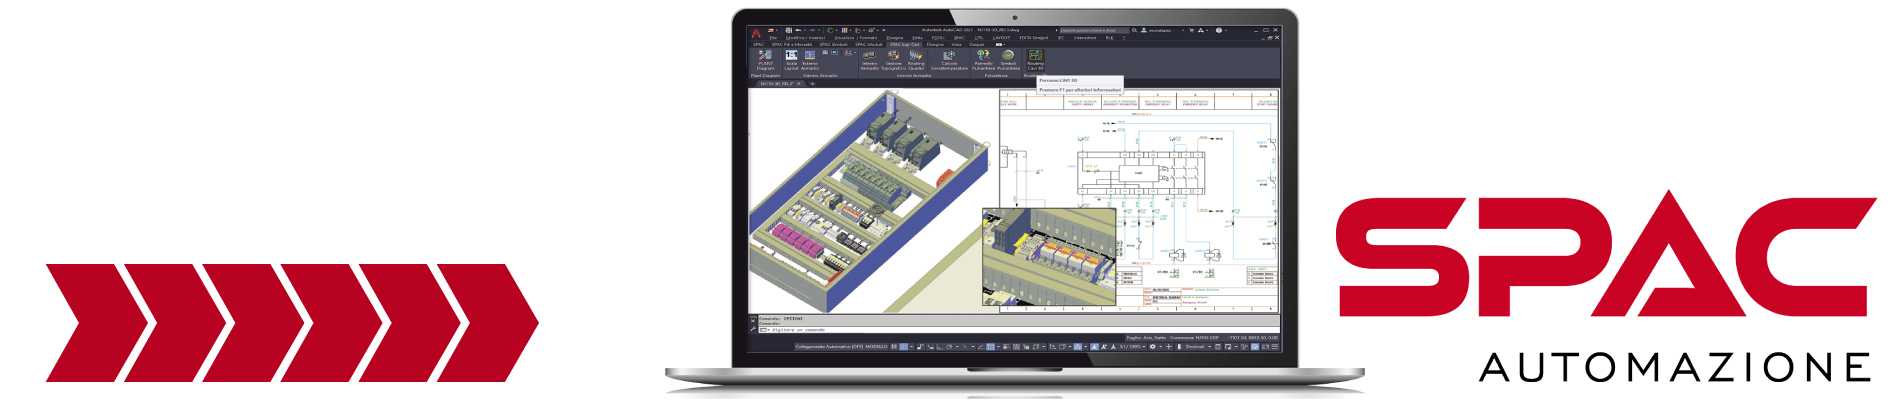The width and height of the screenshot is (1900, 400).
Task: Open the FOGLI menu
Action: pyautogui.click(x=938, y=38)
